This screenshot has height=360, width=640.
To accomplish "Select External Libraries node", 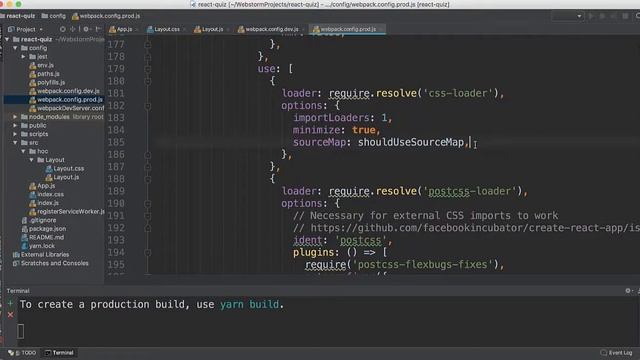I will (41, 254).
